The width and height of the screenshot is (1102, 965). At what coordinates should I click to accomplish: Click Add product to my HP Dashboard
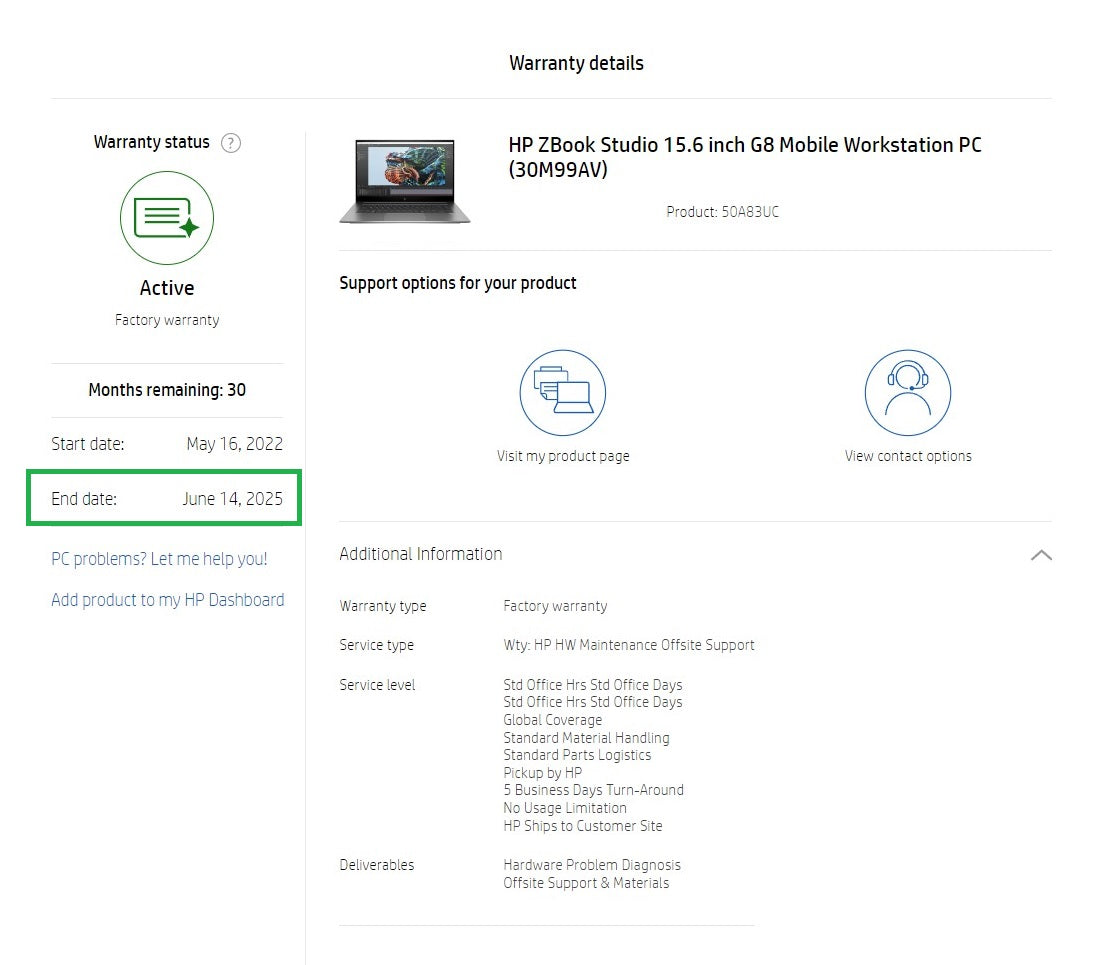(167, 599)
